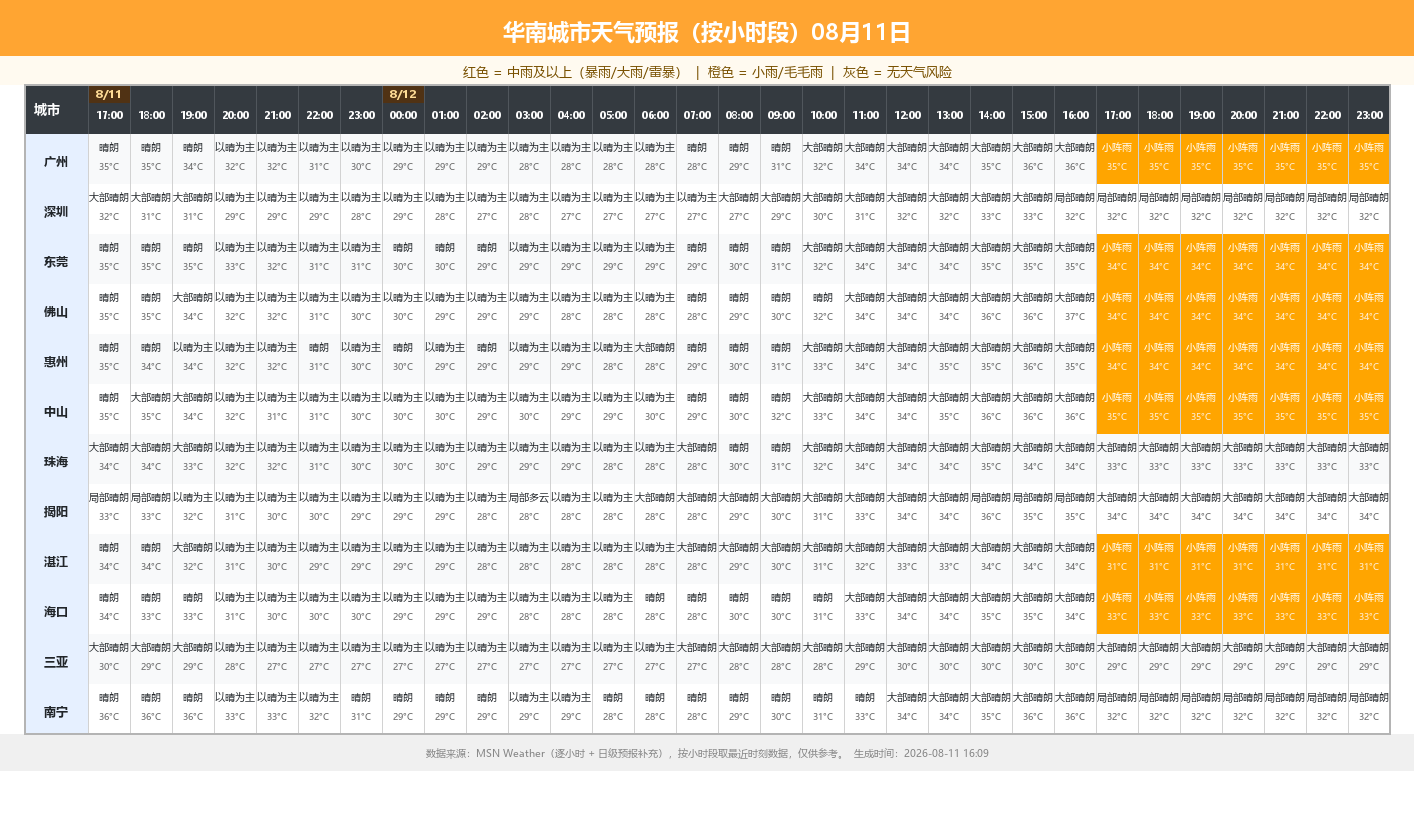Click the last orange 小阵雨 cell for 海口
This screenshot has height=818, width=1414.
(x=1369, y=609)
